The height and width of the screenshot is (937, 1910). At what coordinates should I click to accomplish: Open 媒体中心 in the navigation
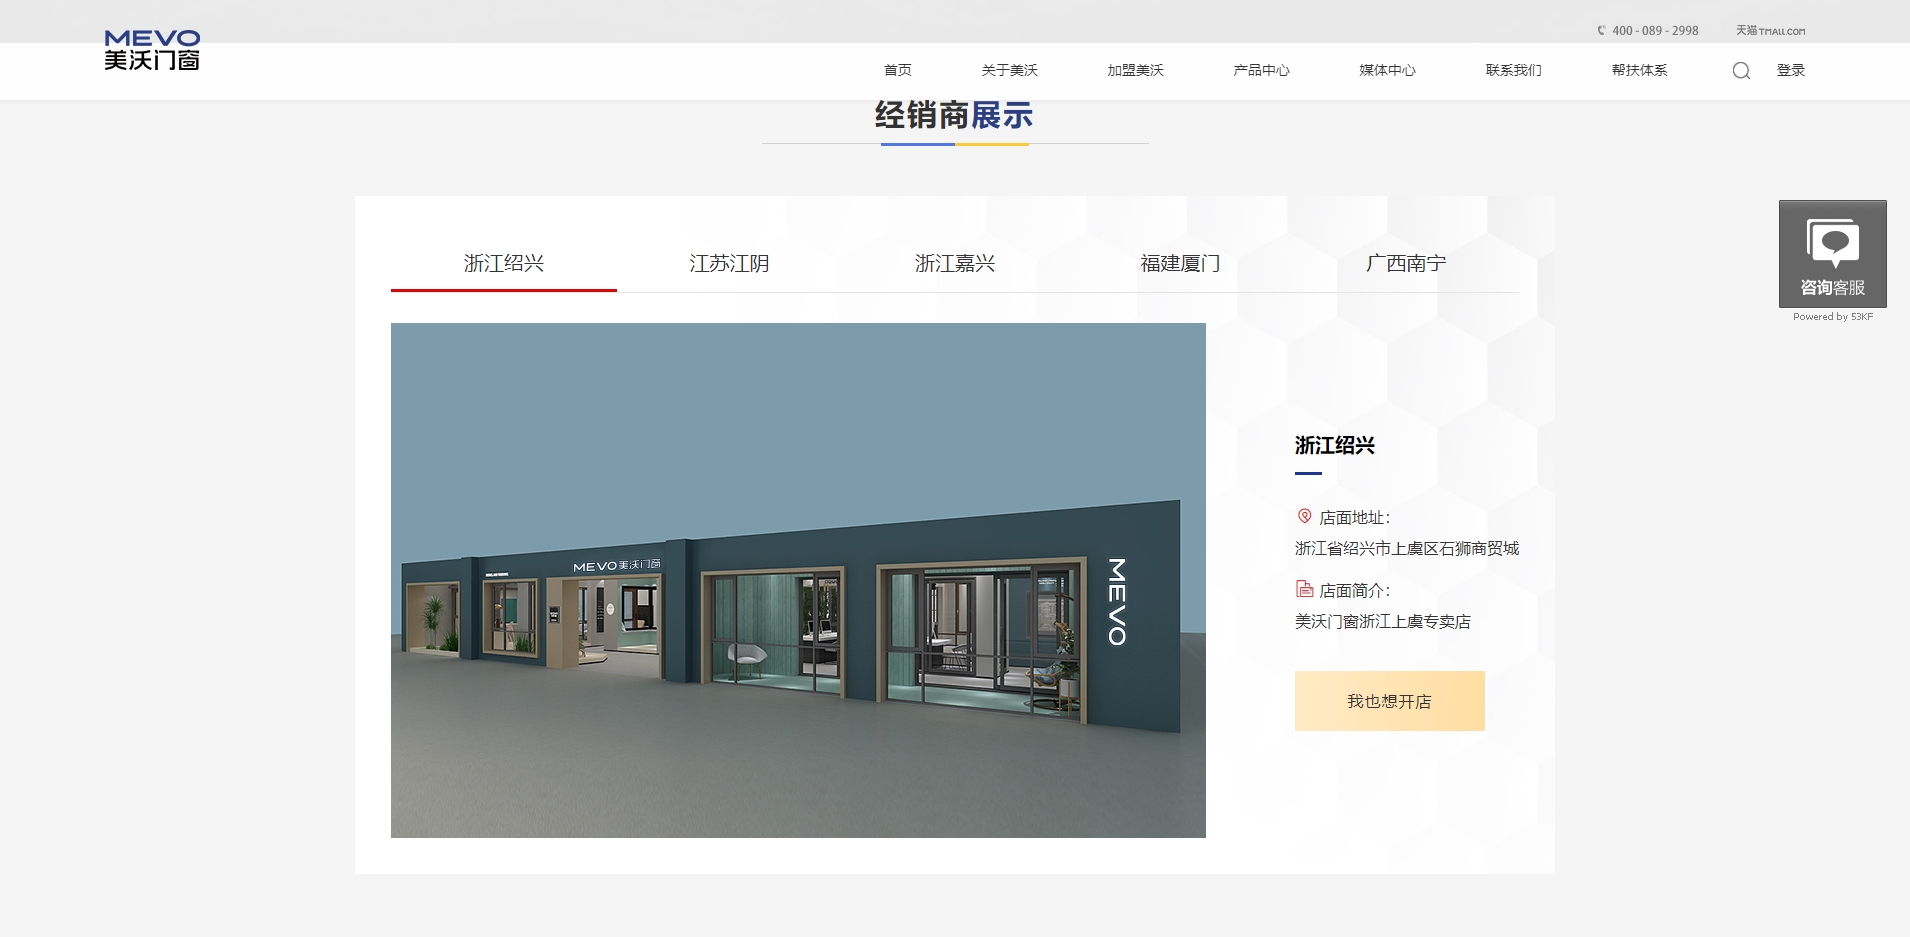tap(1387, 70)
